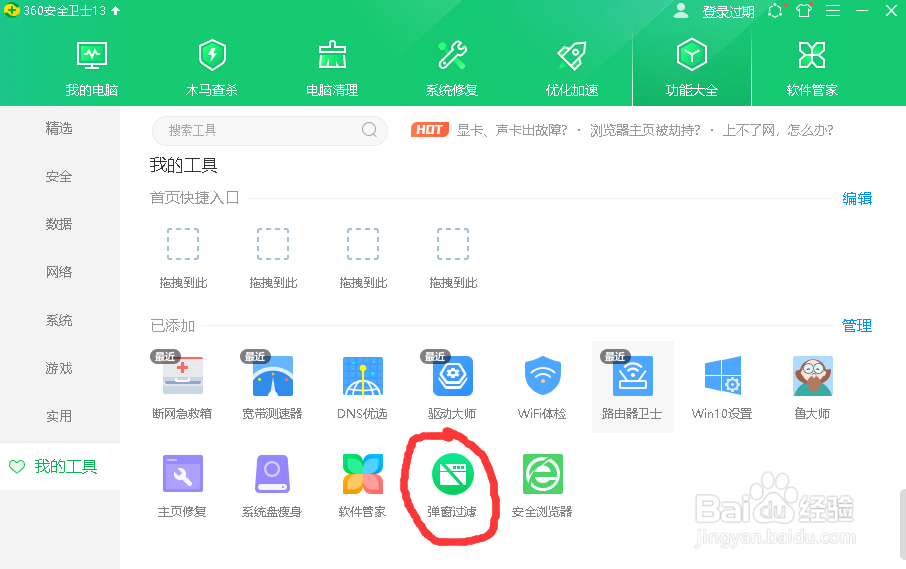The width and height of the screenshot is (906, 569).
Task: Open link 显卡、声卡出故障?
Action: click(513, 130)
